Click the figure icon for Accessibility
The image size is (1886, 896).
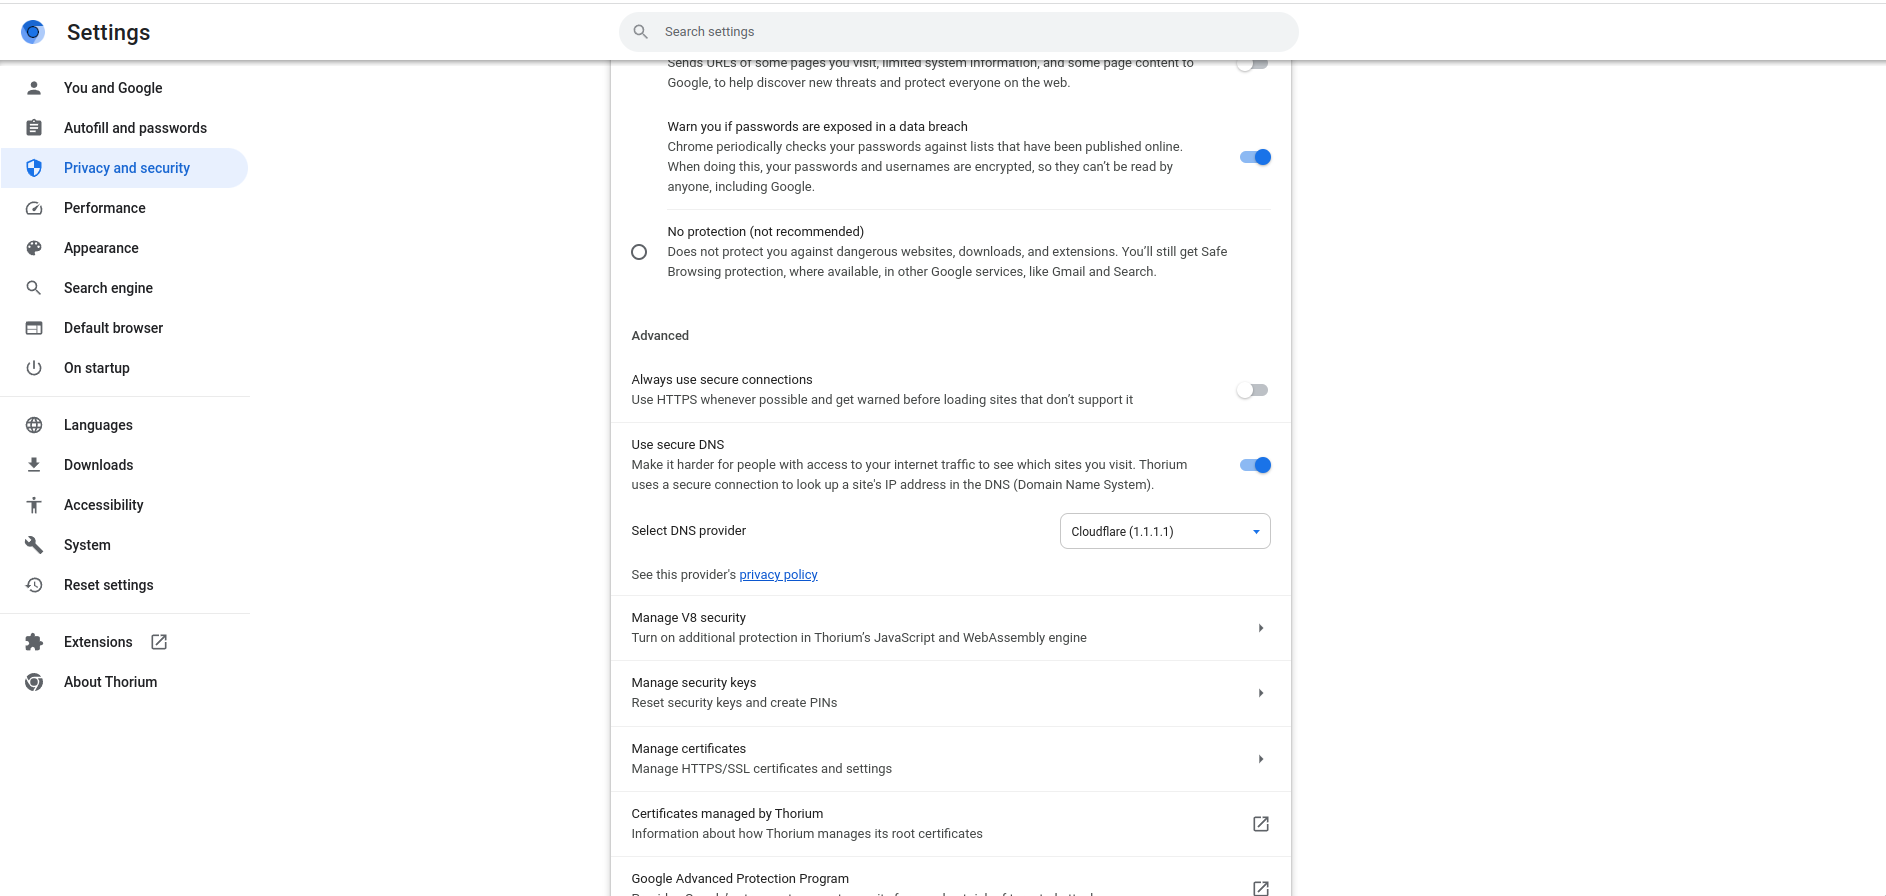[34, 505]
